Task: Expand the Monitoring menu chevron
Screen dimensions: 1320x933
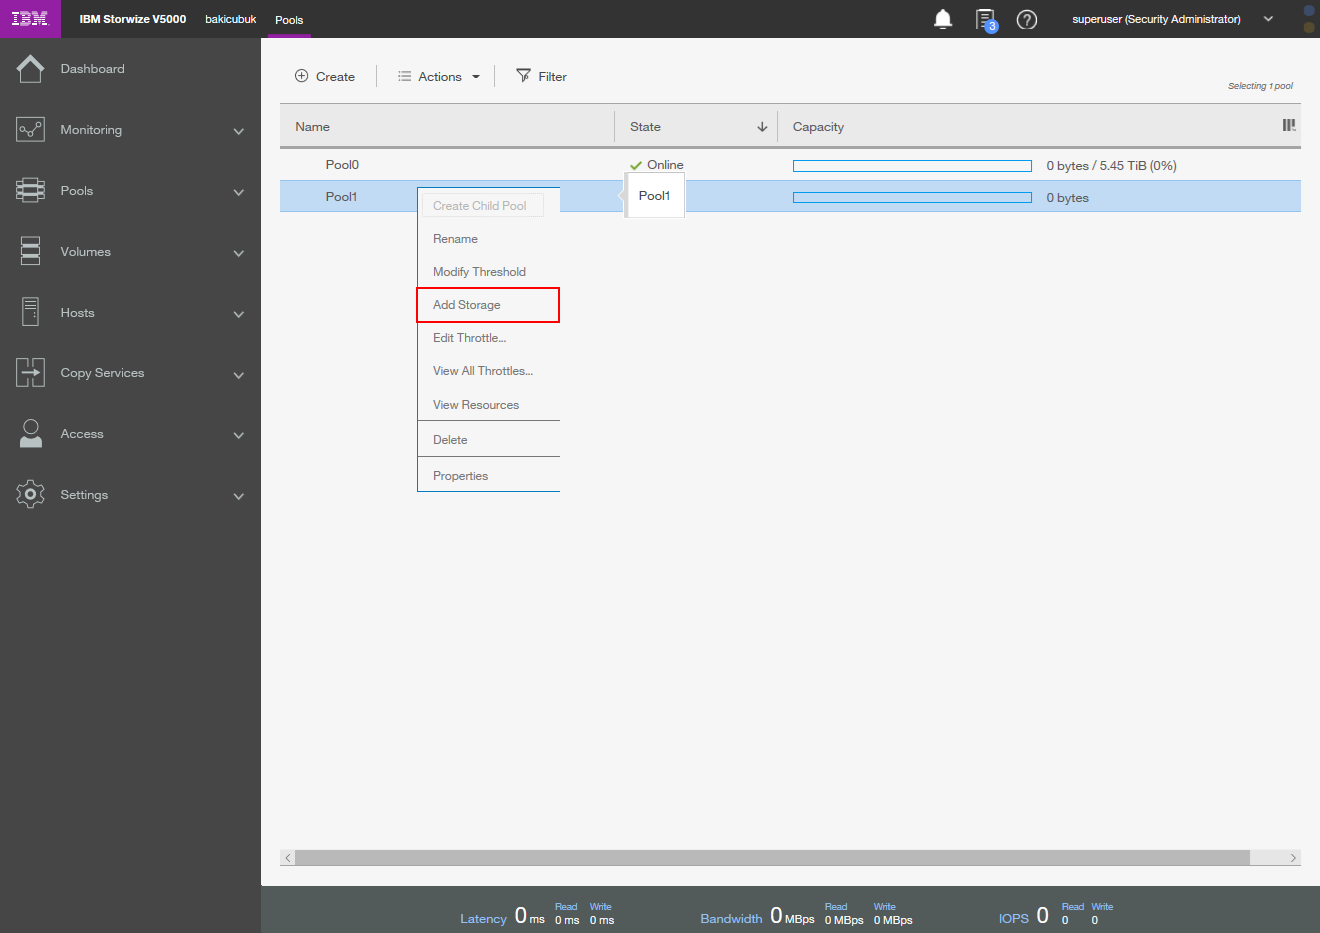Action: 238,131
